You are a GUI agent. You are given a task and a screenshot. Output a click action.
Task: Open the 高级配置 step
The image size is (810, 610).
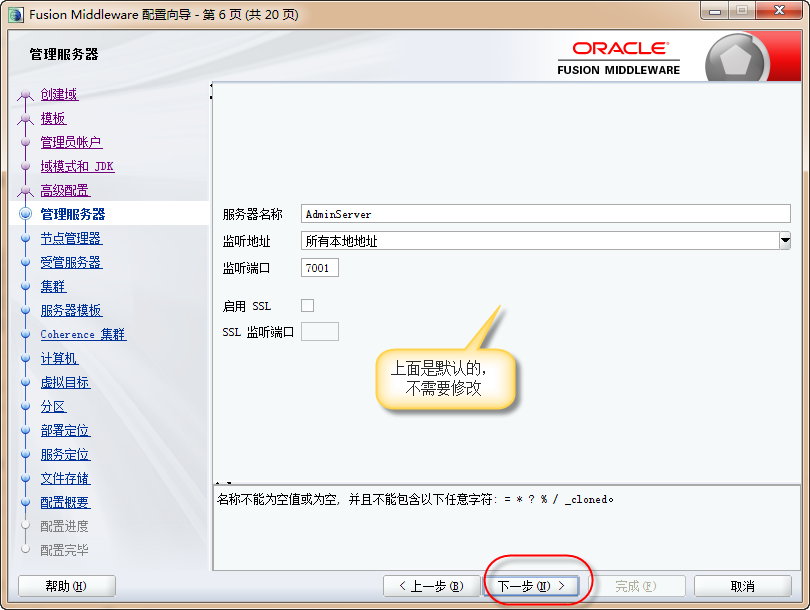point(65,191)
